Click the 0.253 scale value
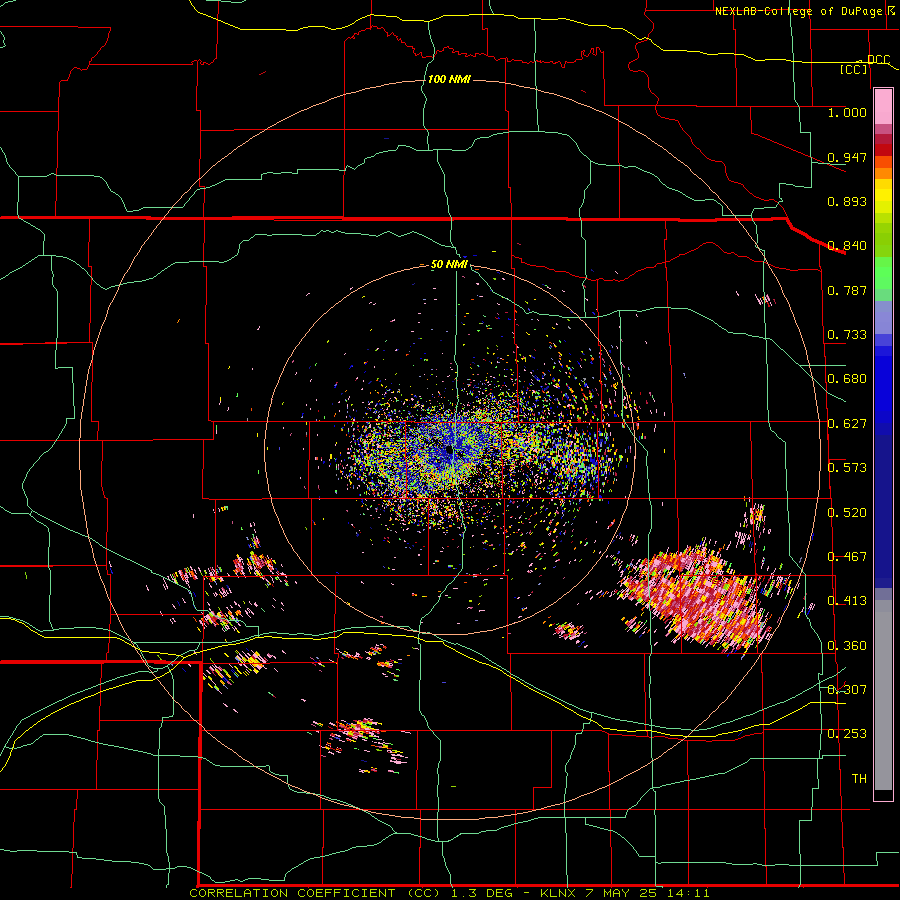This screenshot has width=900, height=900. point(847,734)
